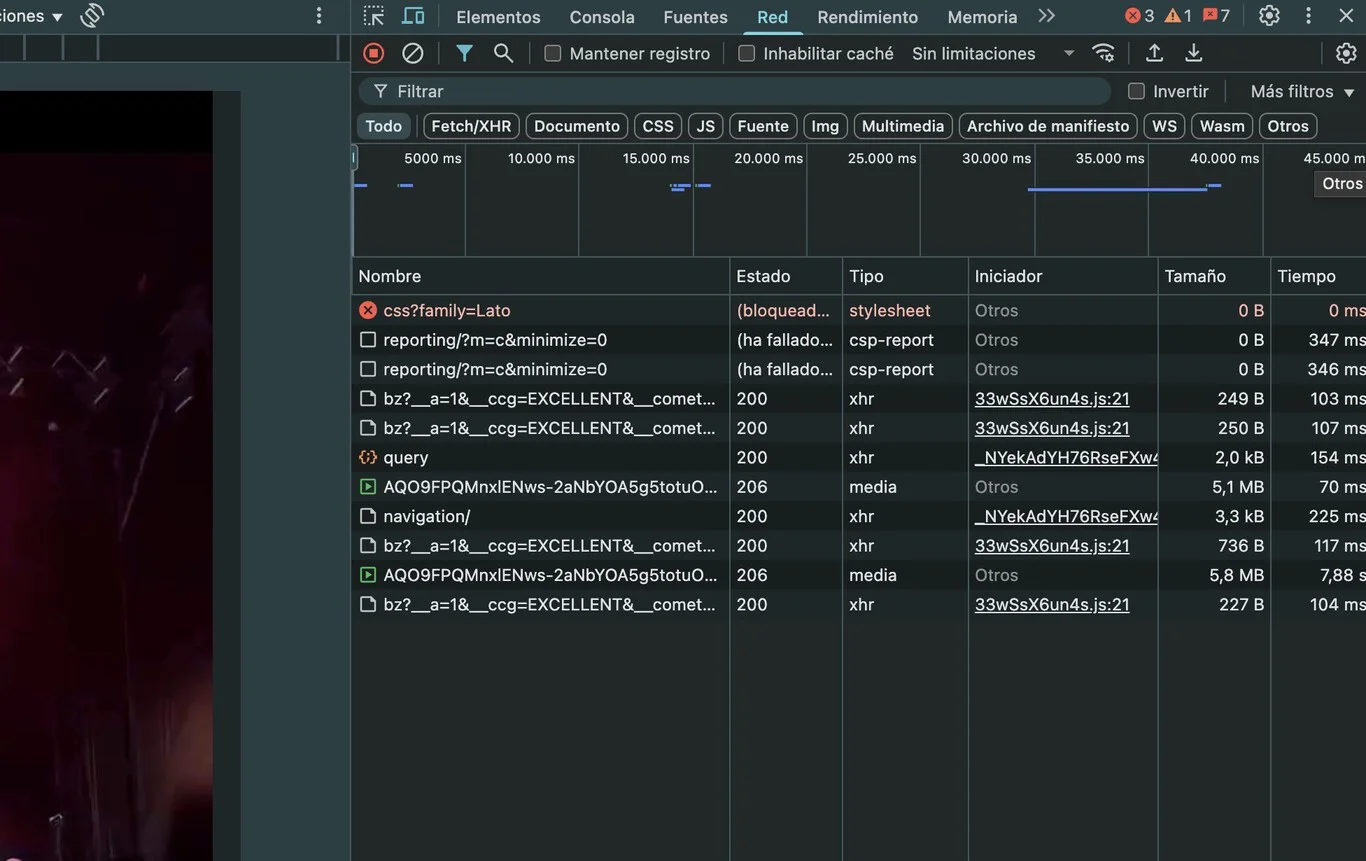1366x861 pixels.
Task: Focus the Filtrar input field
Action: 735,91
